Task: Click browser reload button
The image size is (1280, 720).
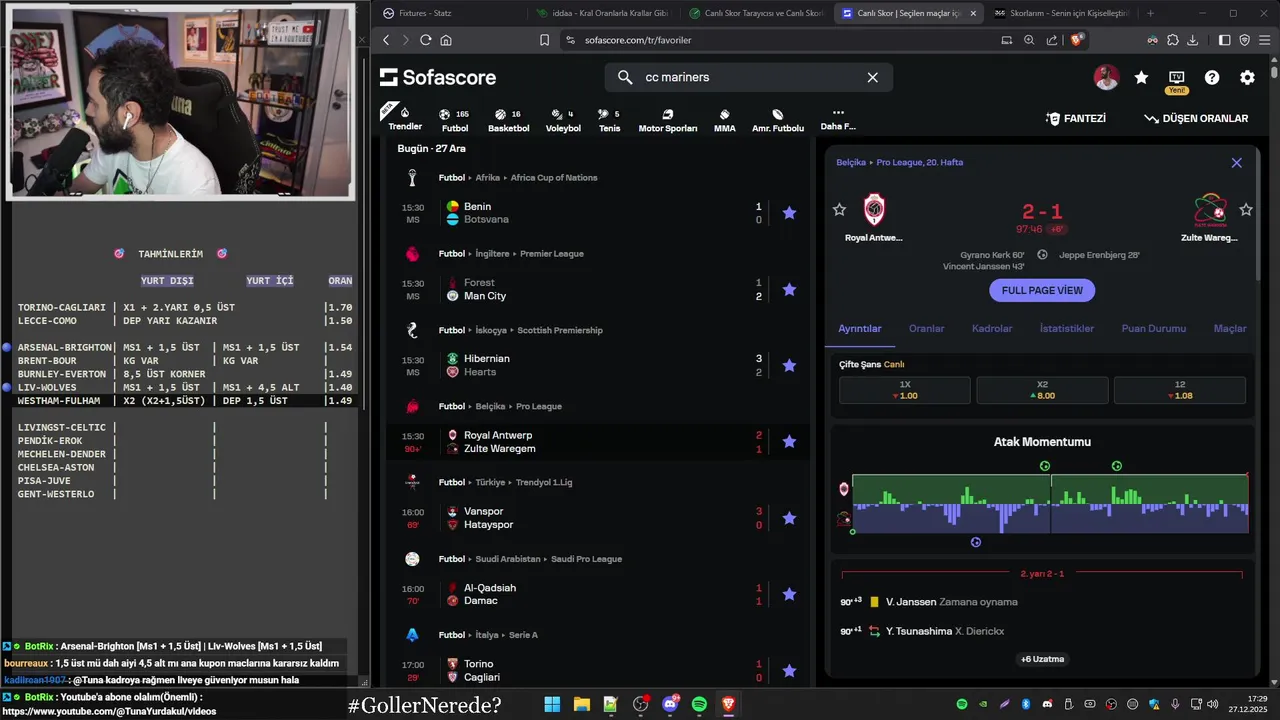Action: [425, 40]
